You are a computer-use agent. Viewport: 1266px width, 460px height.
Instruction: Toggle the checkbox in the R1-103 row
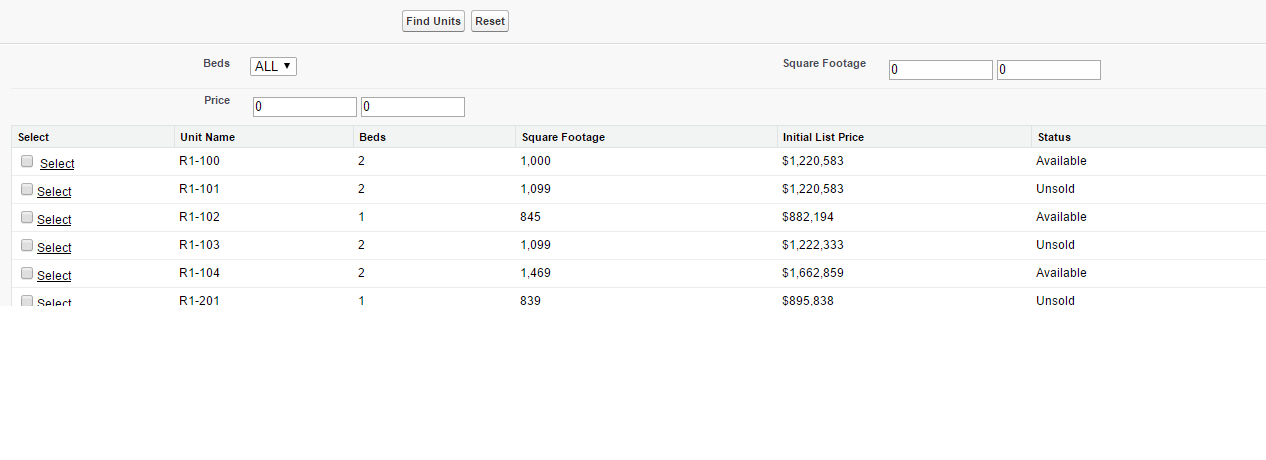pyautogui.click(x=27, y=245)
